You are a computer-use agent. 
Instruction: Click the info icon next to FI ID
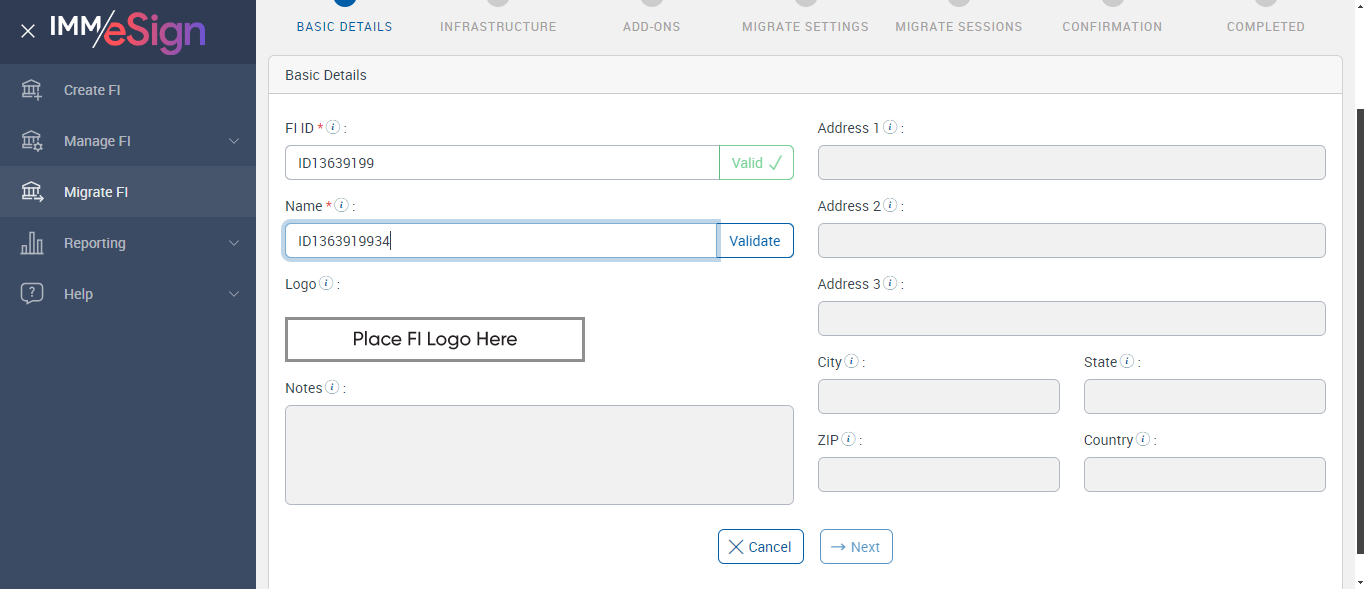334,128
